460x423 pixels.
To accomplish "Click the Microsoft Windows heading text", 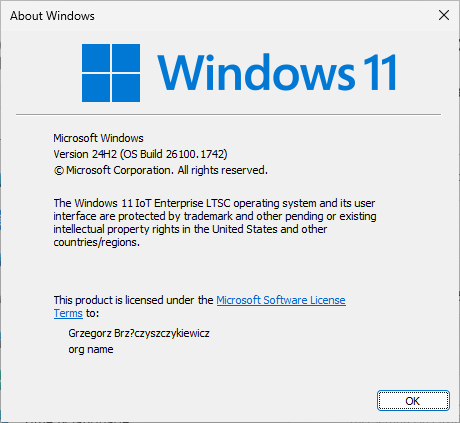I will 98,138.
